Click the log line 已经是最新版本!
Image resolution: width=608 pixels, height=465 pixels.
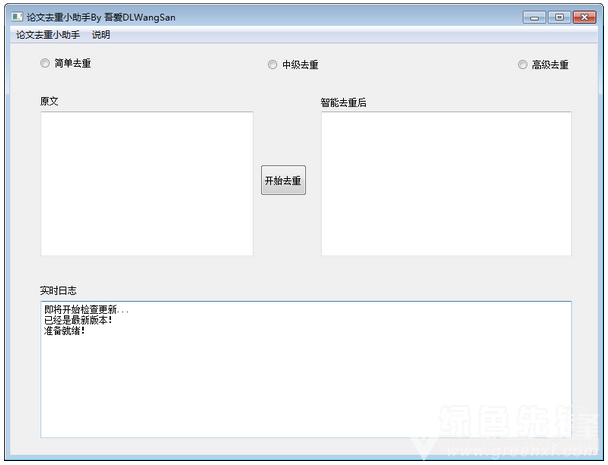pos(79,320)
